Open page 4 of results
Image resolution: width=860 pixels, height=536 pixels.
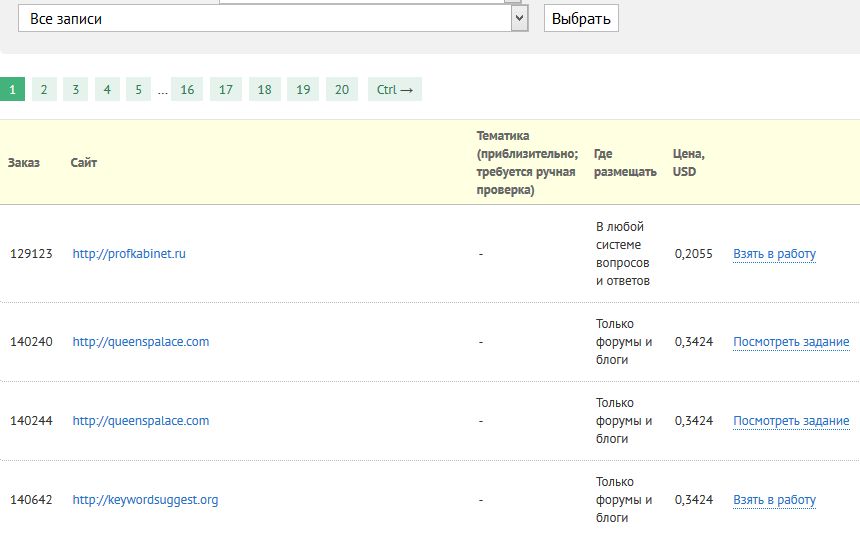click(x=107, y=89)
